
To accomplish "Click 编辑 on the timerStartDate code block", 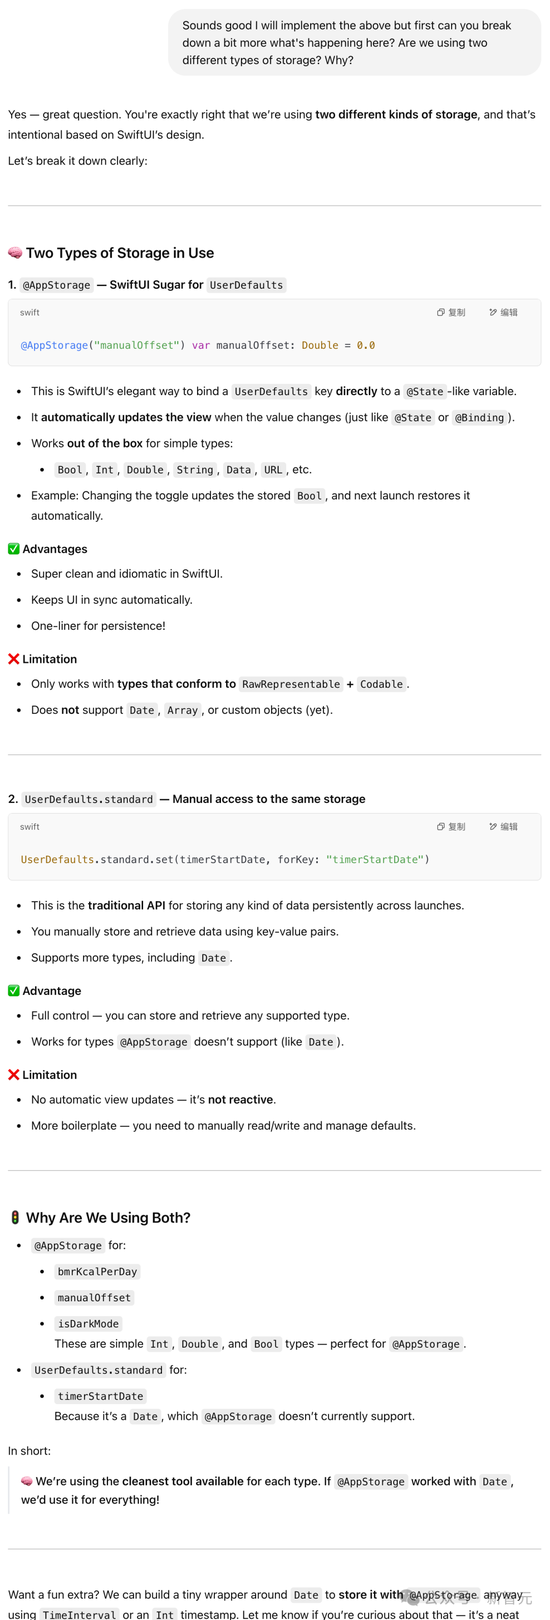I will pyautogui.click(x=503, y=826).
